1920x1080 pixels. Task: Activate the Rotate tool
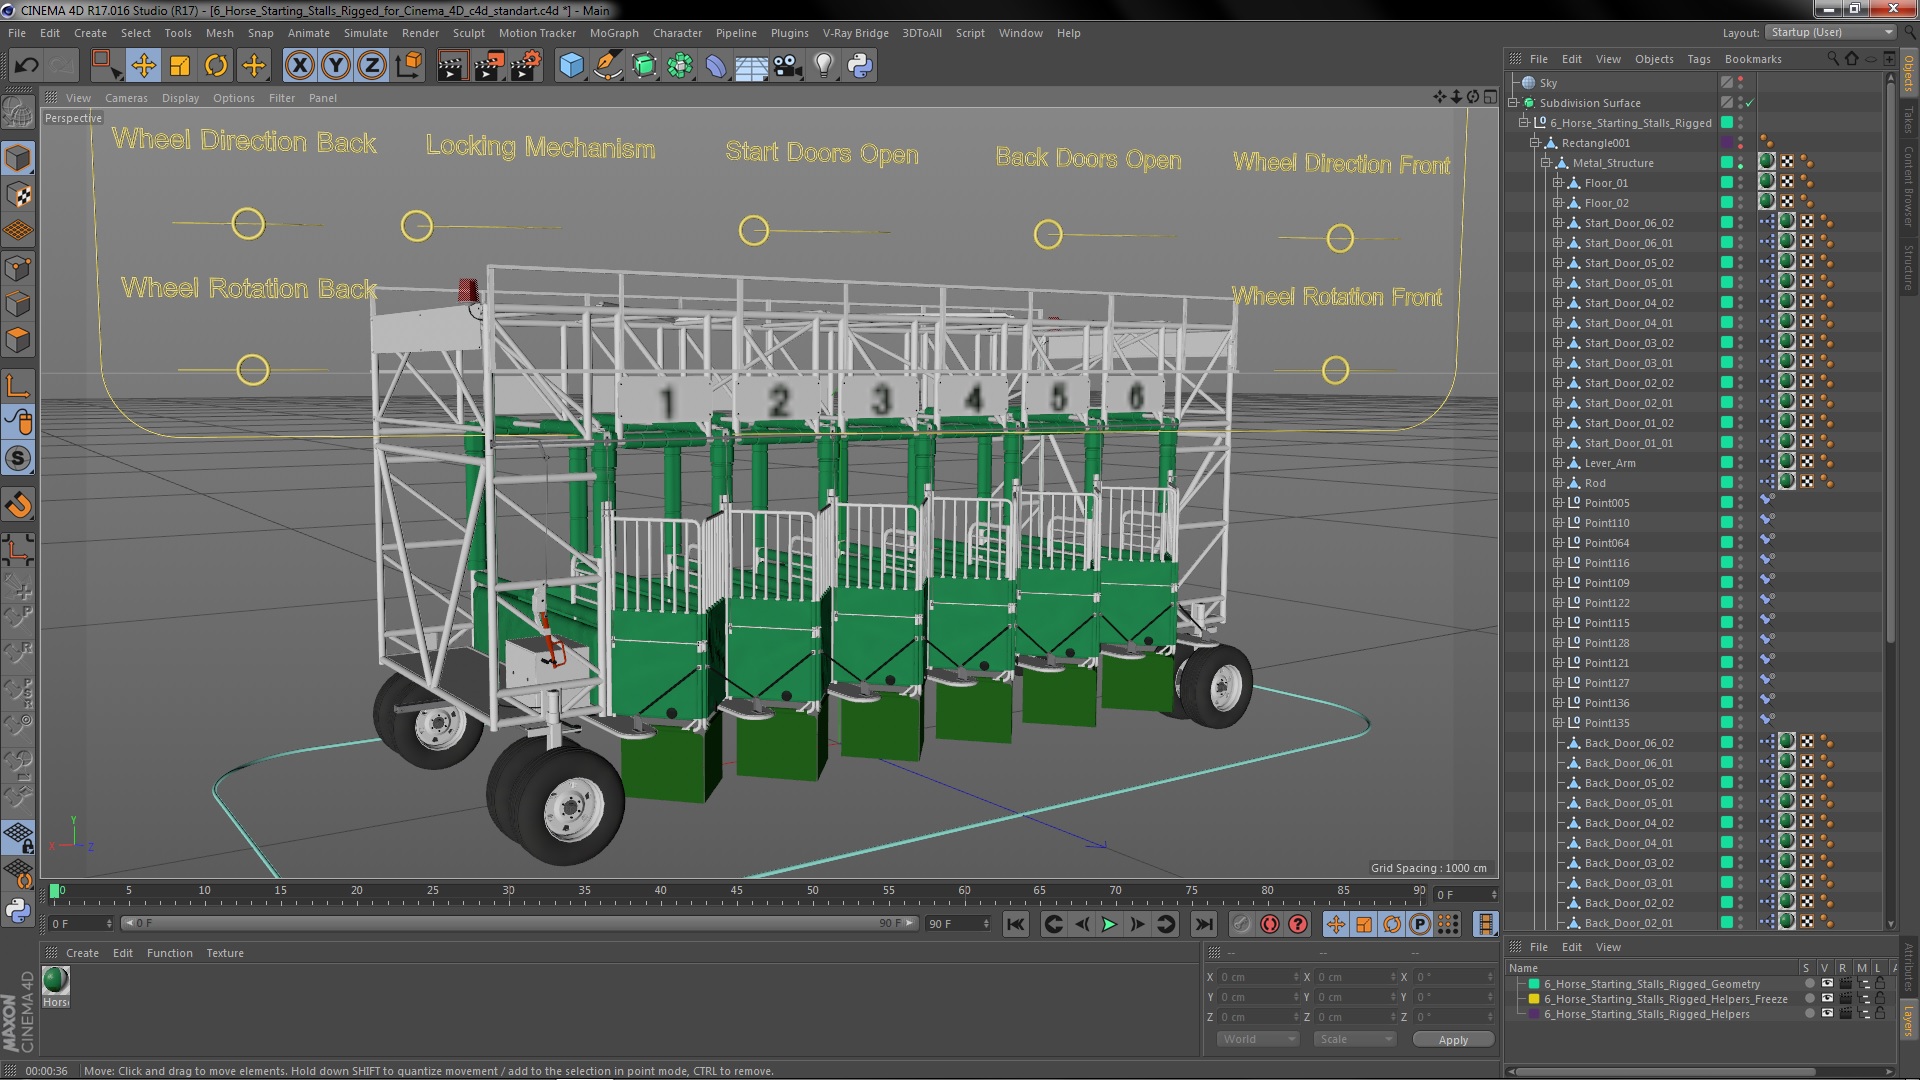[216, 66]
